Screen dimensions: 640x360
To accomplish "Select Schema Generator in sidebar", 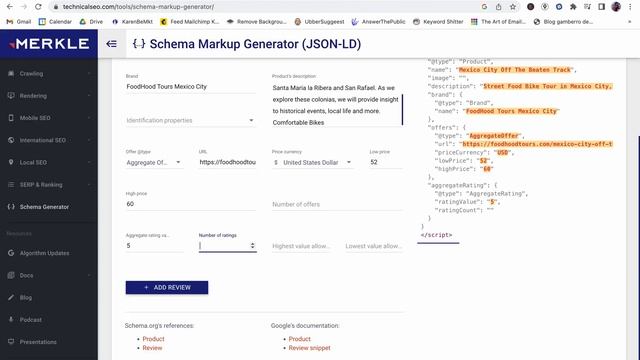I will coord(44,207).
